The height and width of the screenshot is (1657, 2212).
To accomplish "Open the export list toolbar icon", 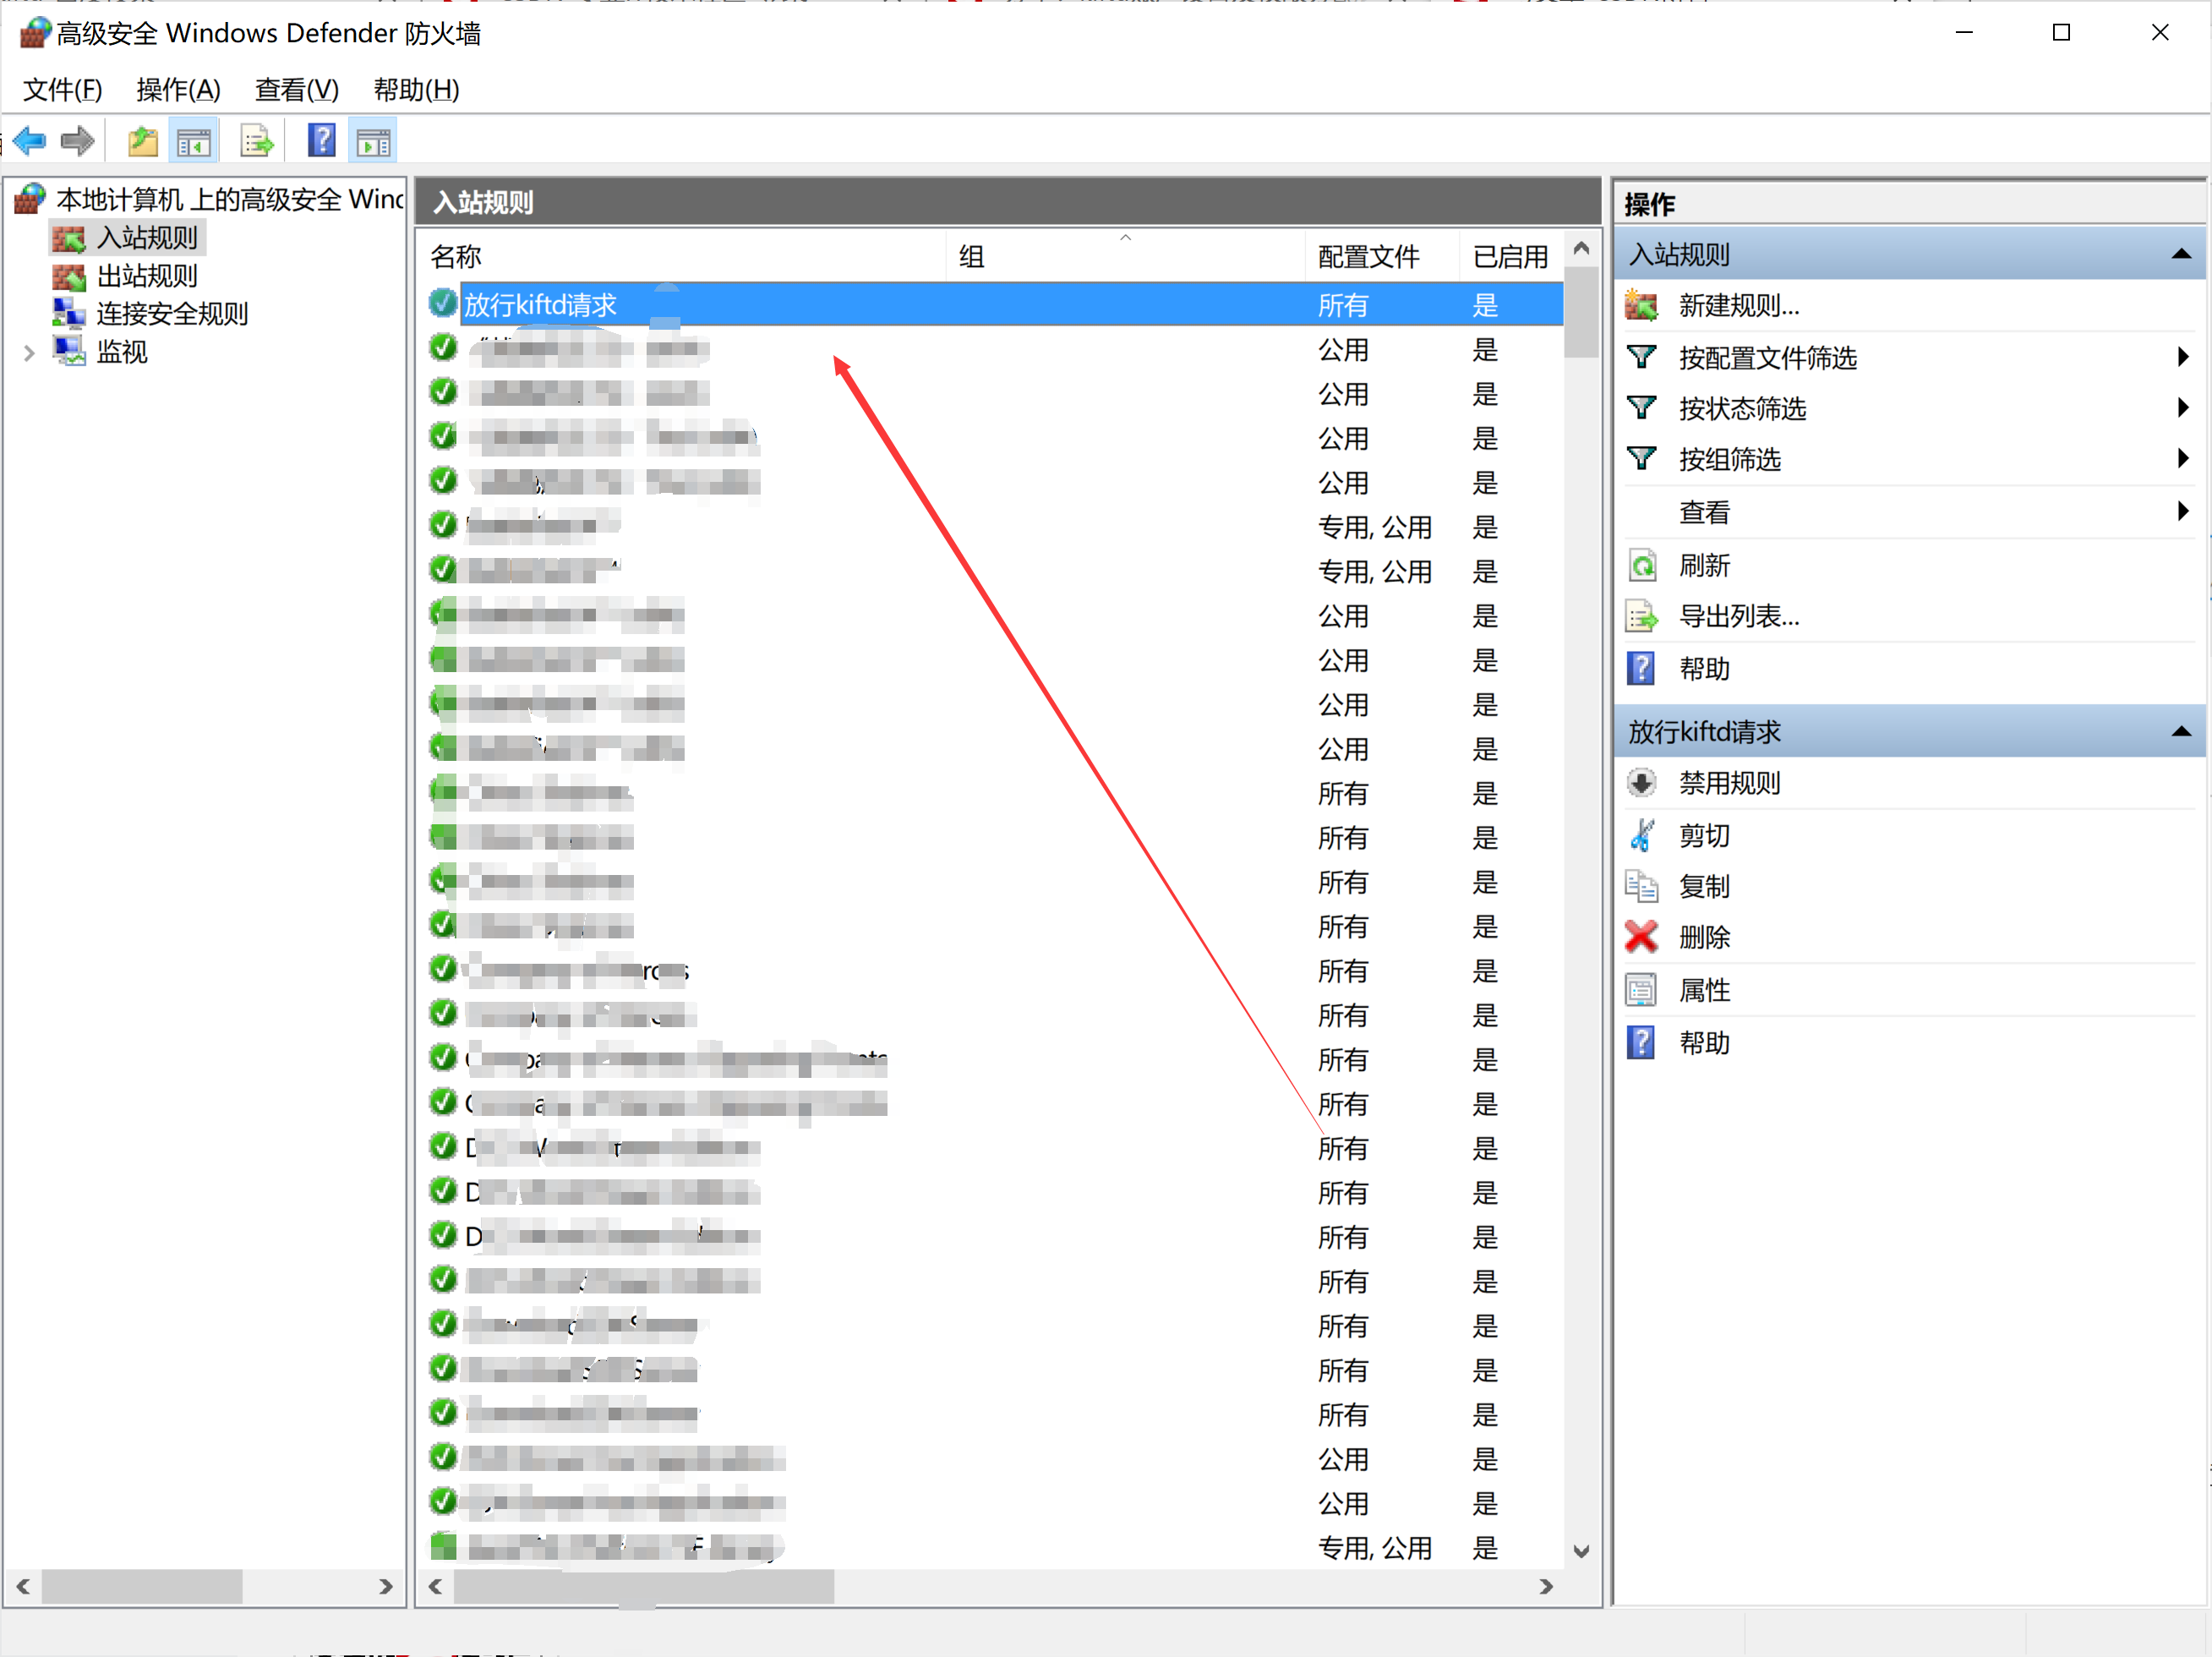I will tap(257, 140).
